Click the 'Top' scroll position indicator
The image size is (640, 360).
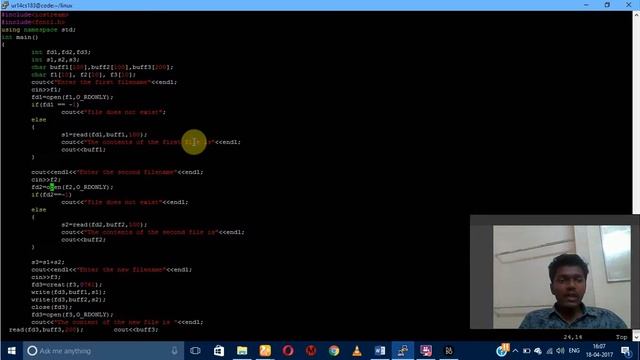621,337
